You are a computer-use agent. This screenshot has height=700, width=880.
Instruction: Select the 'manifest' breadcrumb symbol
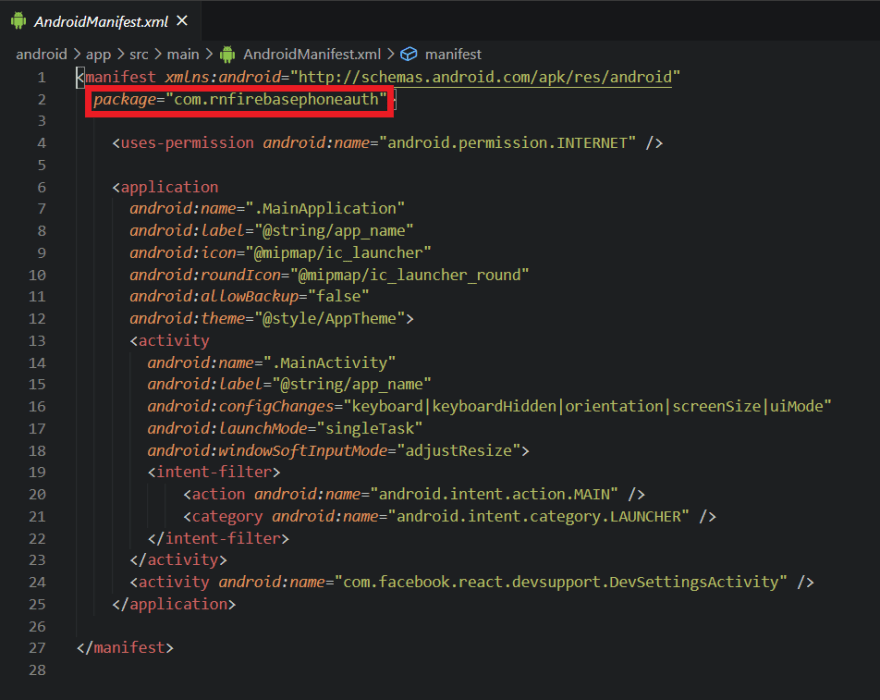(x=453, y=54)
